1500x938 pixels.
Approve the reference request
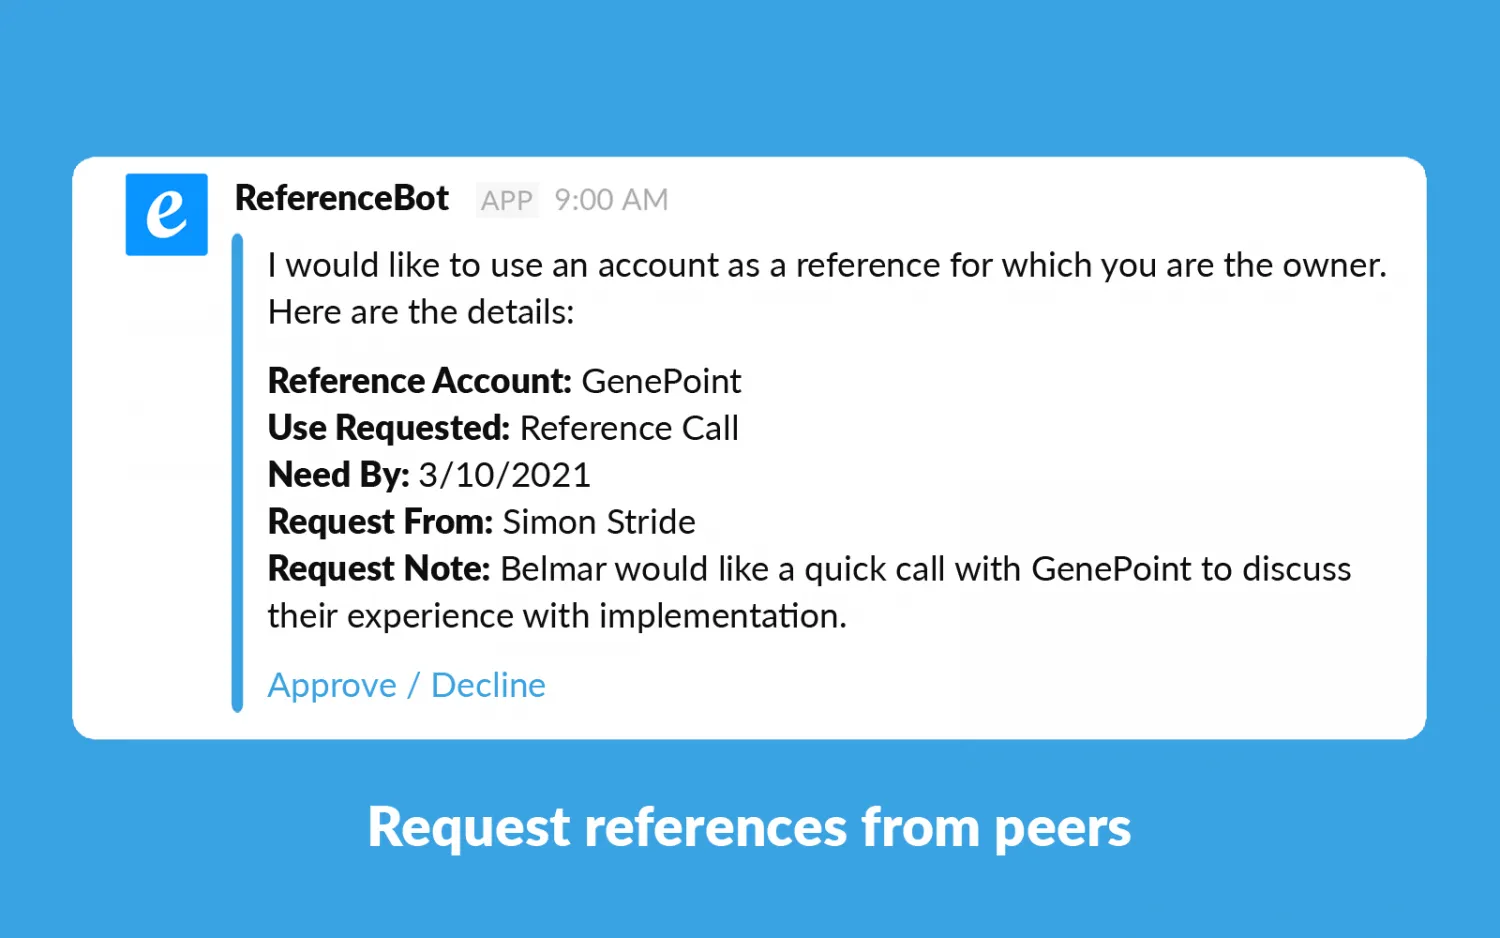[331, 685]
